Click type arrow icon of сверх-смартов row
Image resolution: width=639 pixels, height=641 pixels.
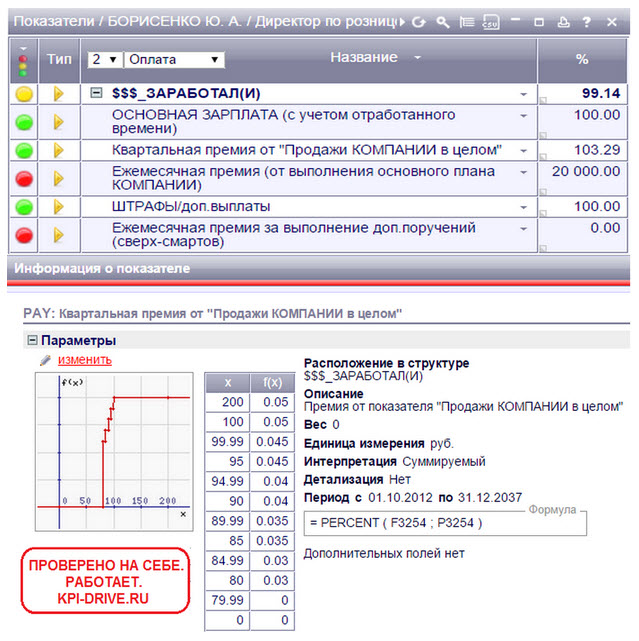58,235
